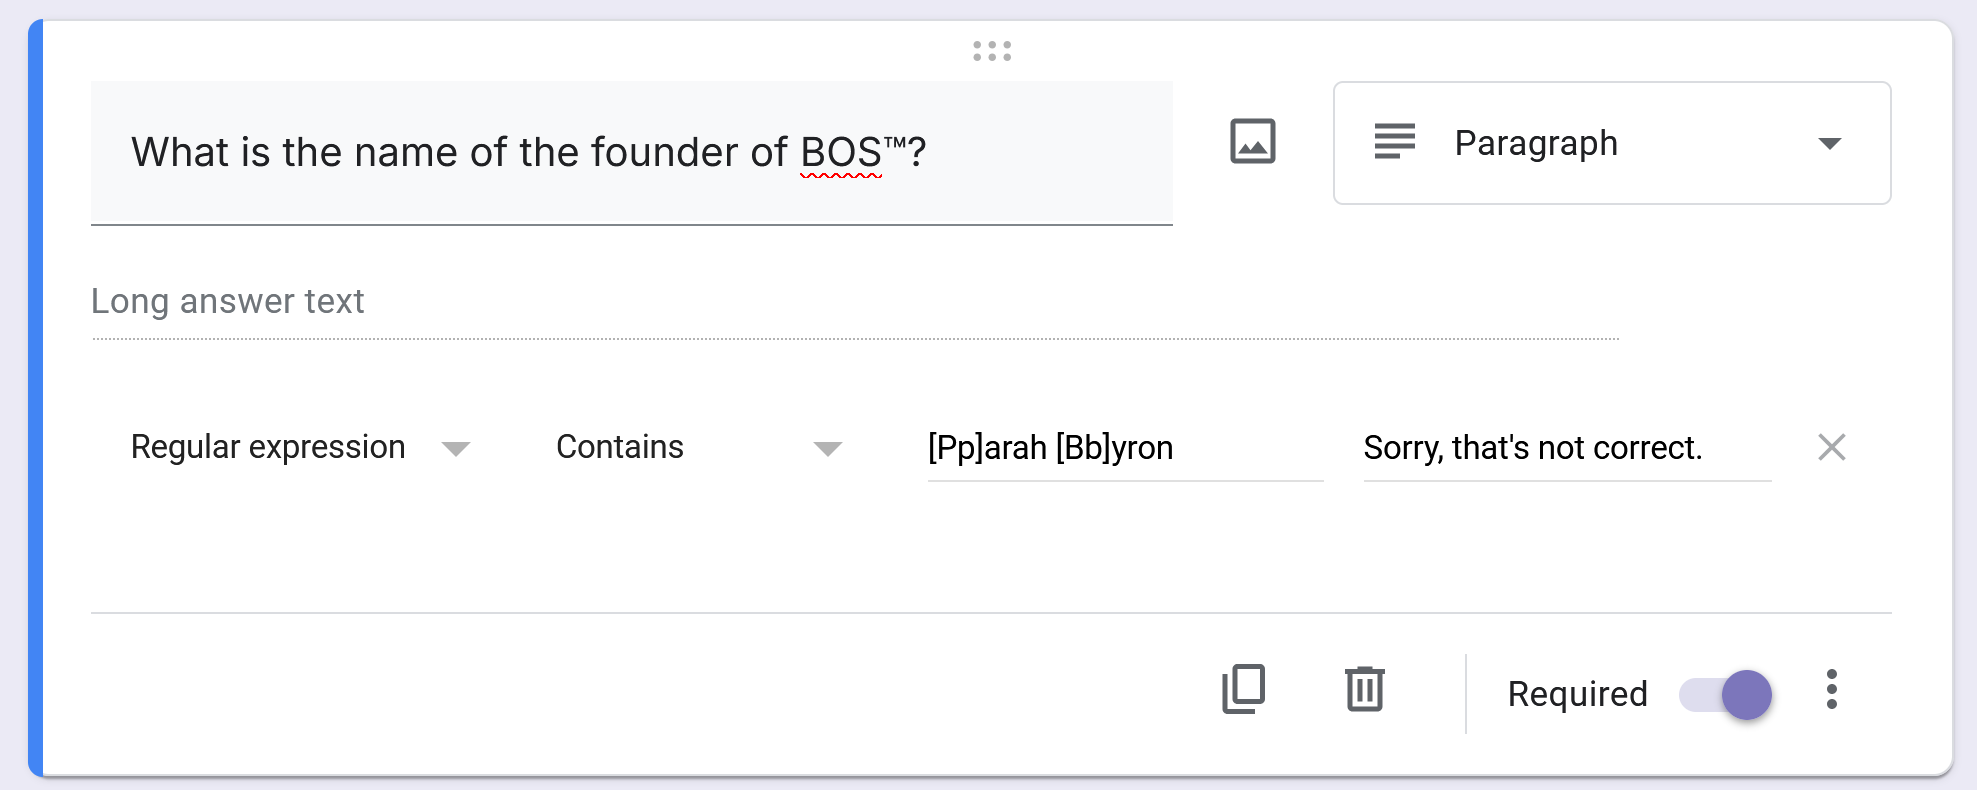The image size is (1977, 790).
Task: Duplicate this question with the copy icon
Action: pyautogui.click(x=1243, y=689)
